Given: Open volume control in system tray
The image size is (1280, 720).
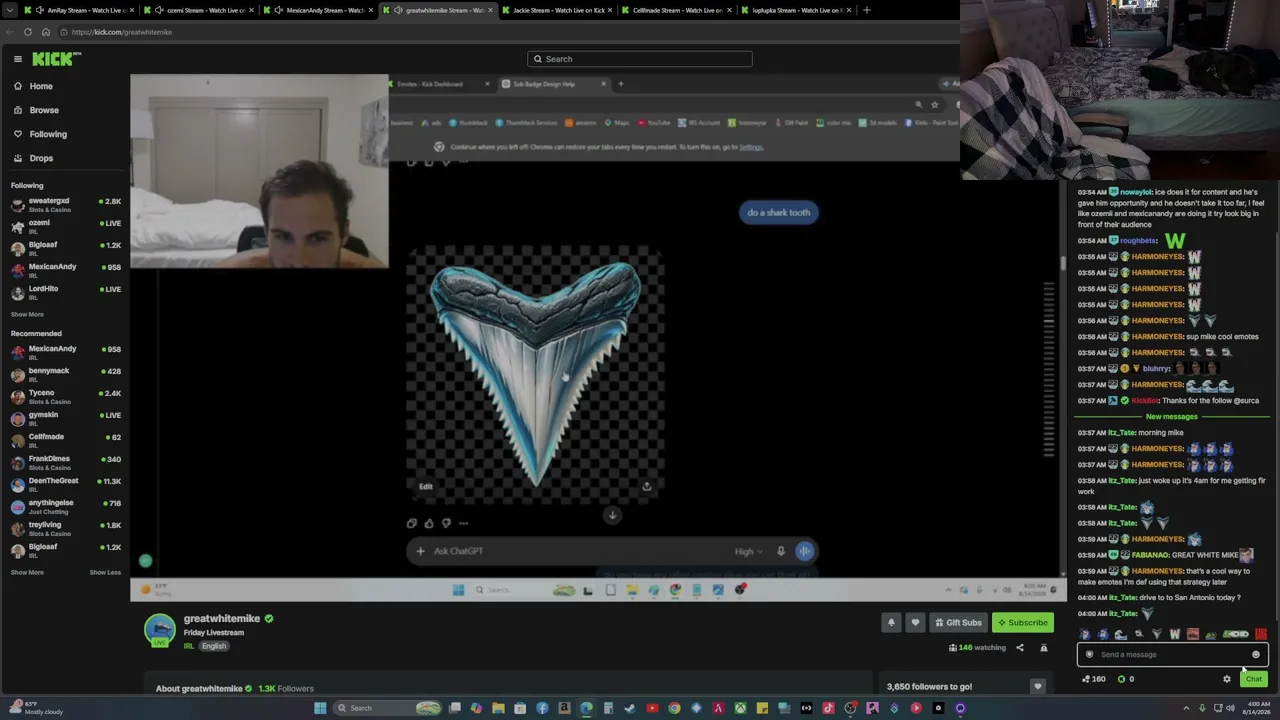Looking at the screenshot, I should (1229, 709).
